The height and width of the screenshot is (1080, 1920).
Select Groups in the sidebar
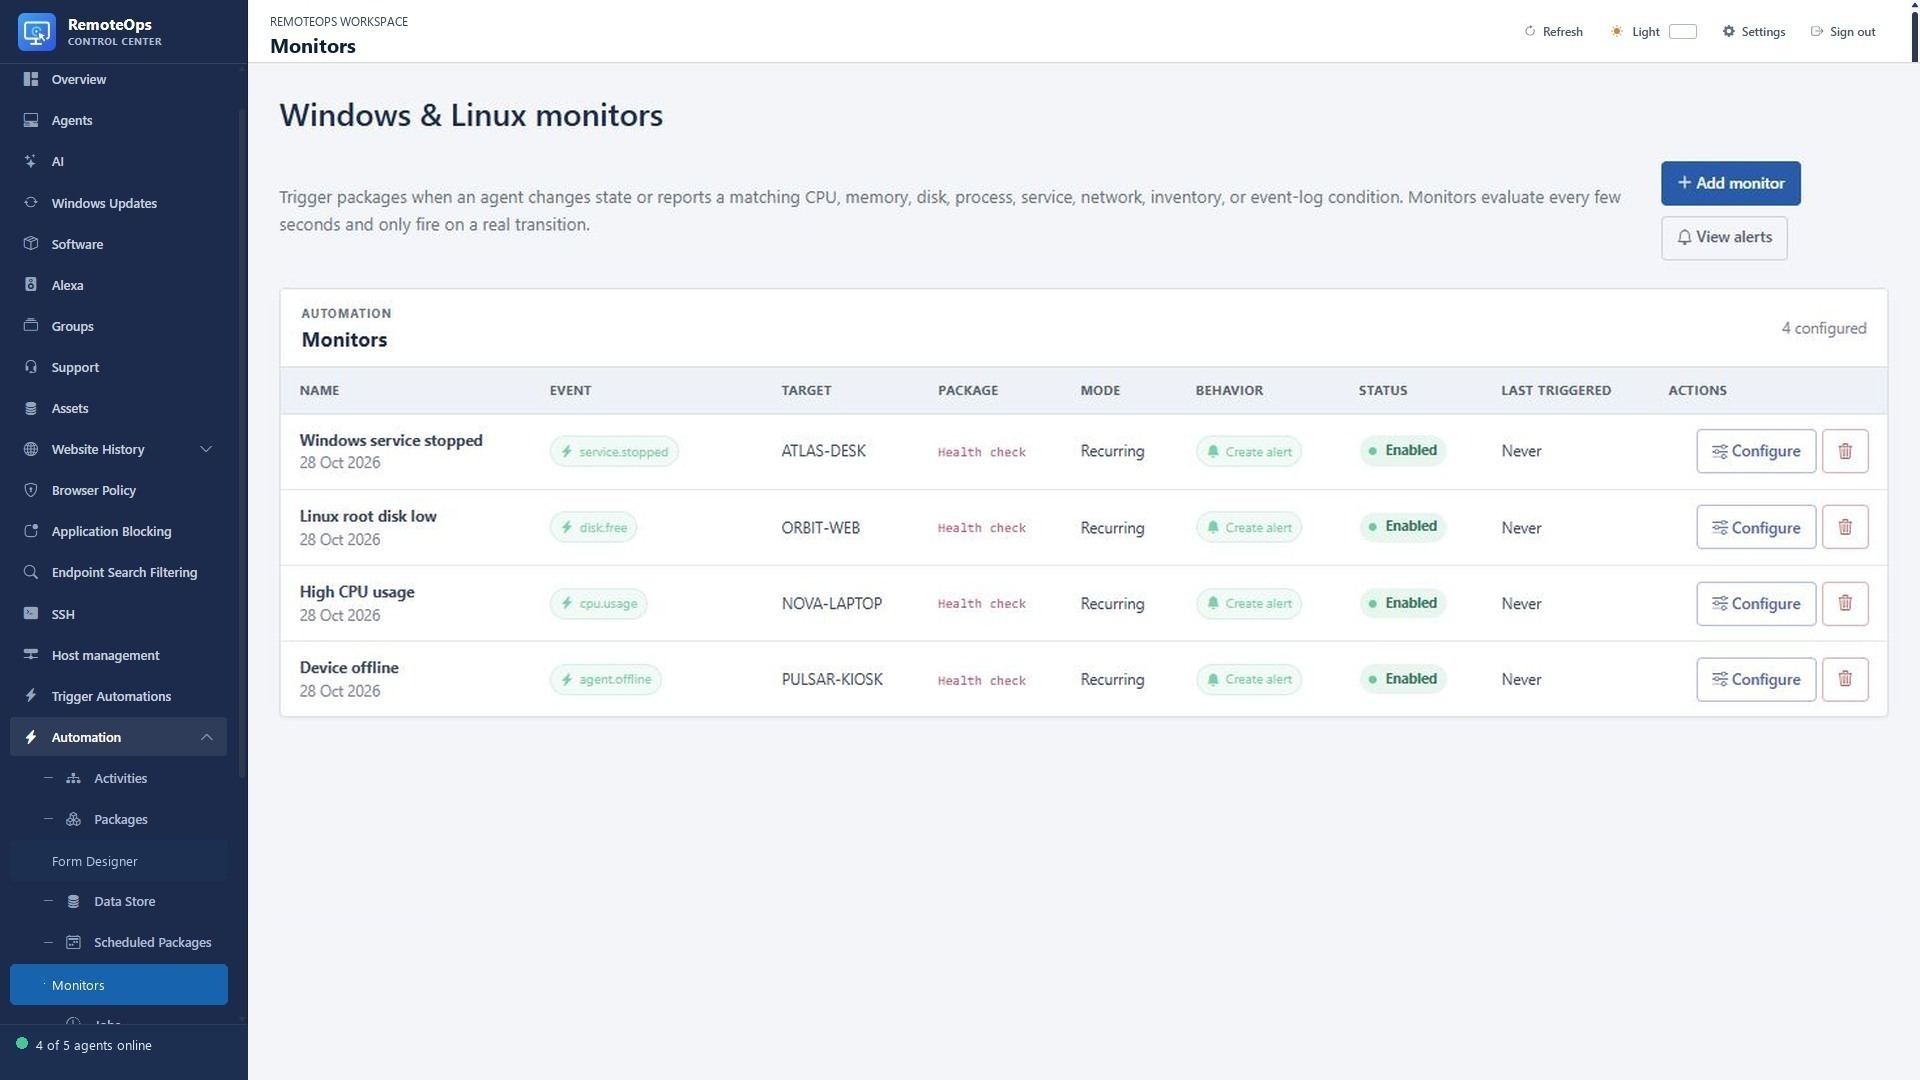click(118, 326)
